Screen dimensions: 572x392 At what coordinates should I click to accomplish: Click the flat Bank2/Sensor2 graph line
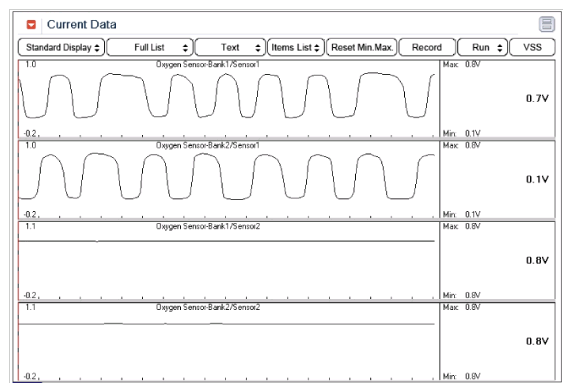tap(226, 324)
